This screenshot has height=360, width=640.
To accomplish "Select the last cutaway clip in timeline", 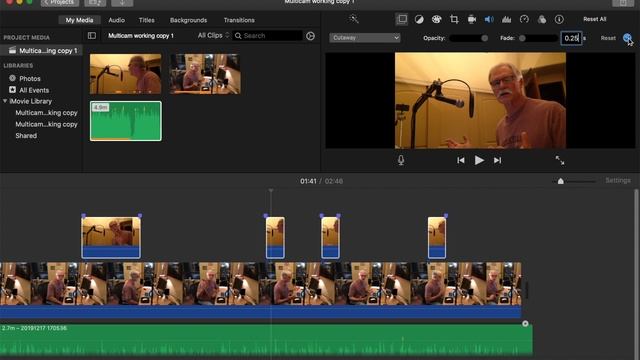I will click(x=437, y=238).
